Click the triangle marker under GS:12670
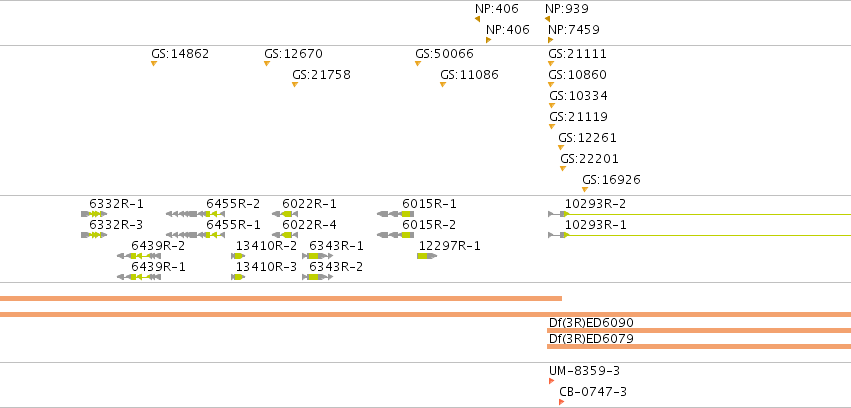 click(x=266, y=63)
